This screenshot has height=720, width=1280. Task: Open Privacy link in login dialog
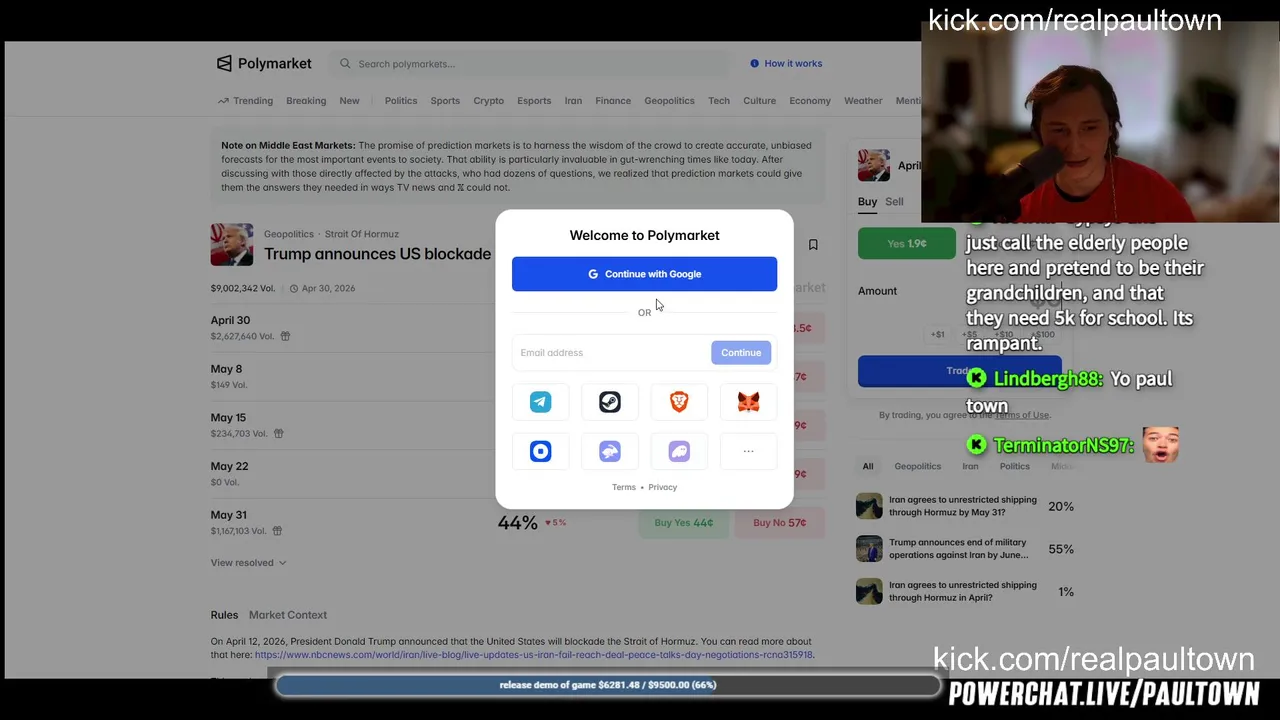pos(662,487)
